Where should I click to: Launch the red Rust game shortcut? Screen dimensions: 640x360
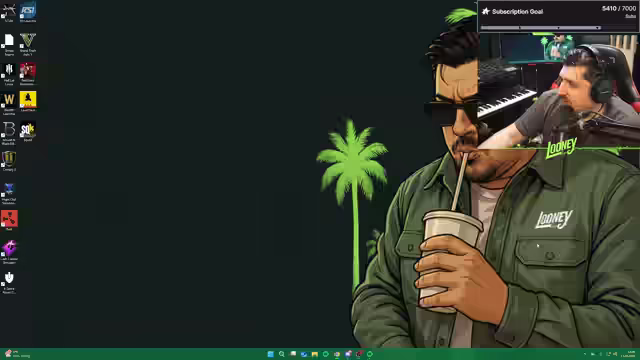pos(9,220)
